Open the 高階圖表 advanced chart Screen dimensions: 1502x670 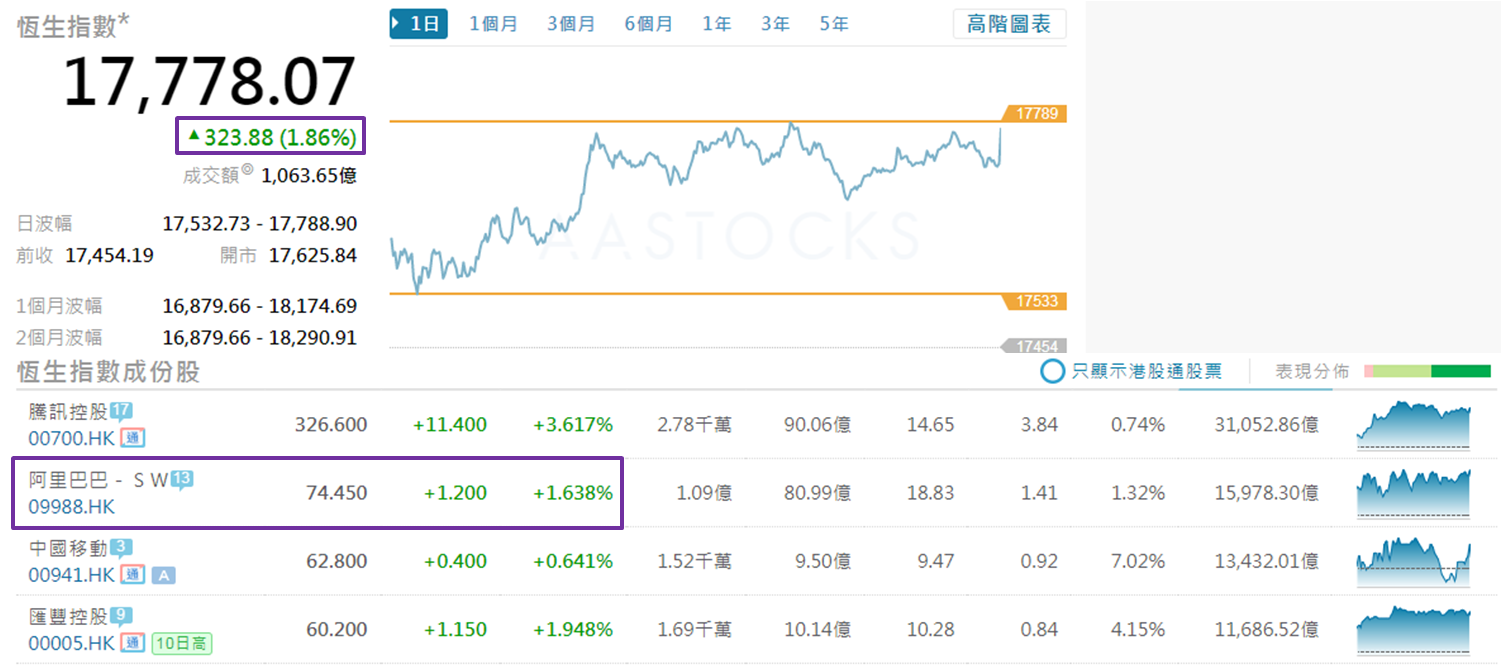click(x=1009, y=24)
